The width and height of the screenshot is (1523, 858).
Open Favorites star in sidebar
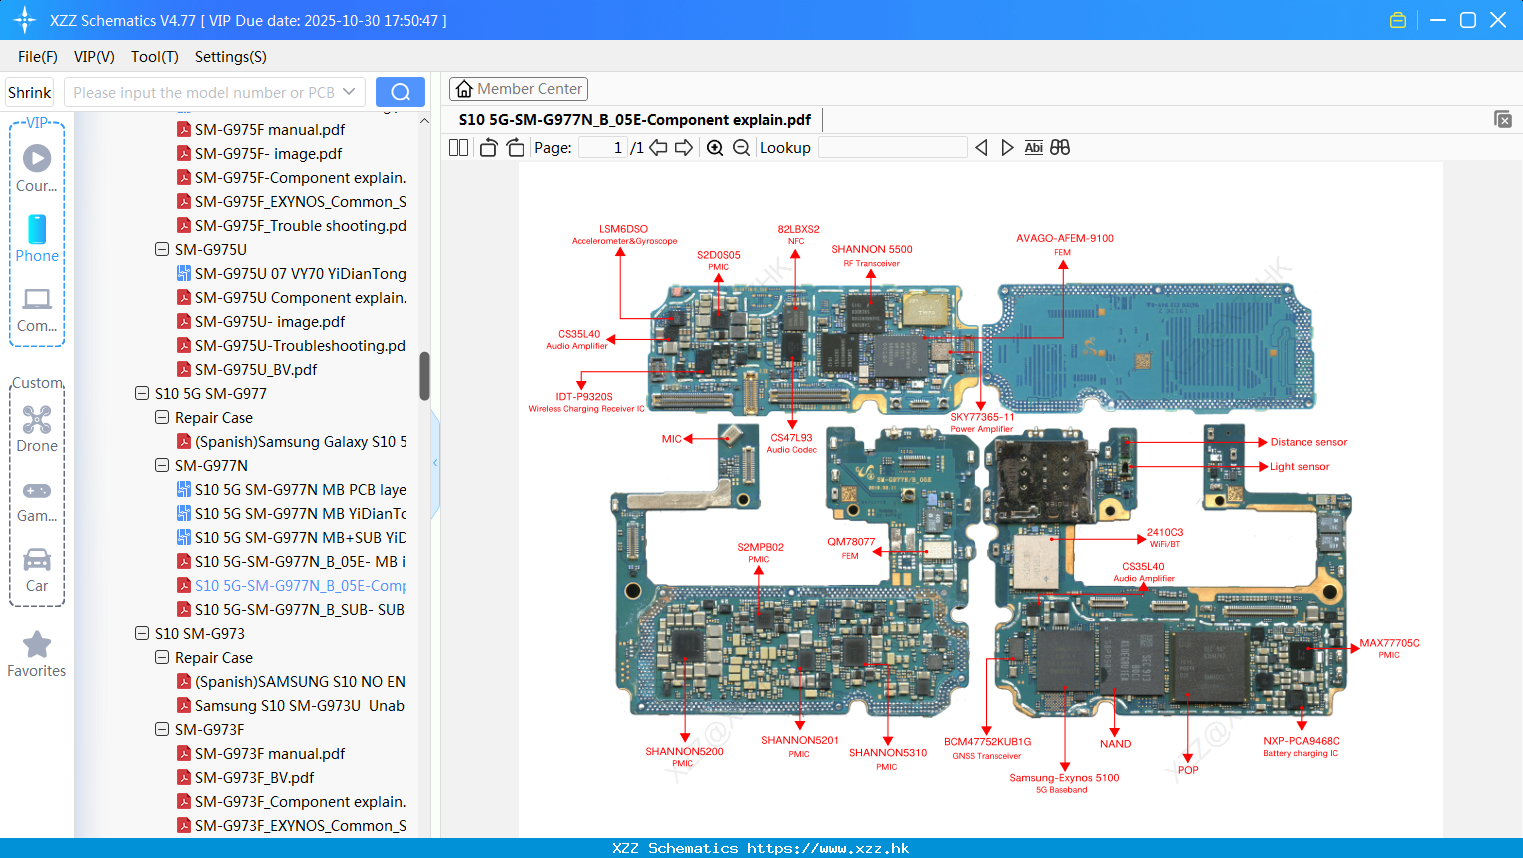pyautogui.click(x=37, y=655)
